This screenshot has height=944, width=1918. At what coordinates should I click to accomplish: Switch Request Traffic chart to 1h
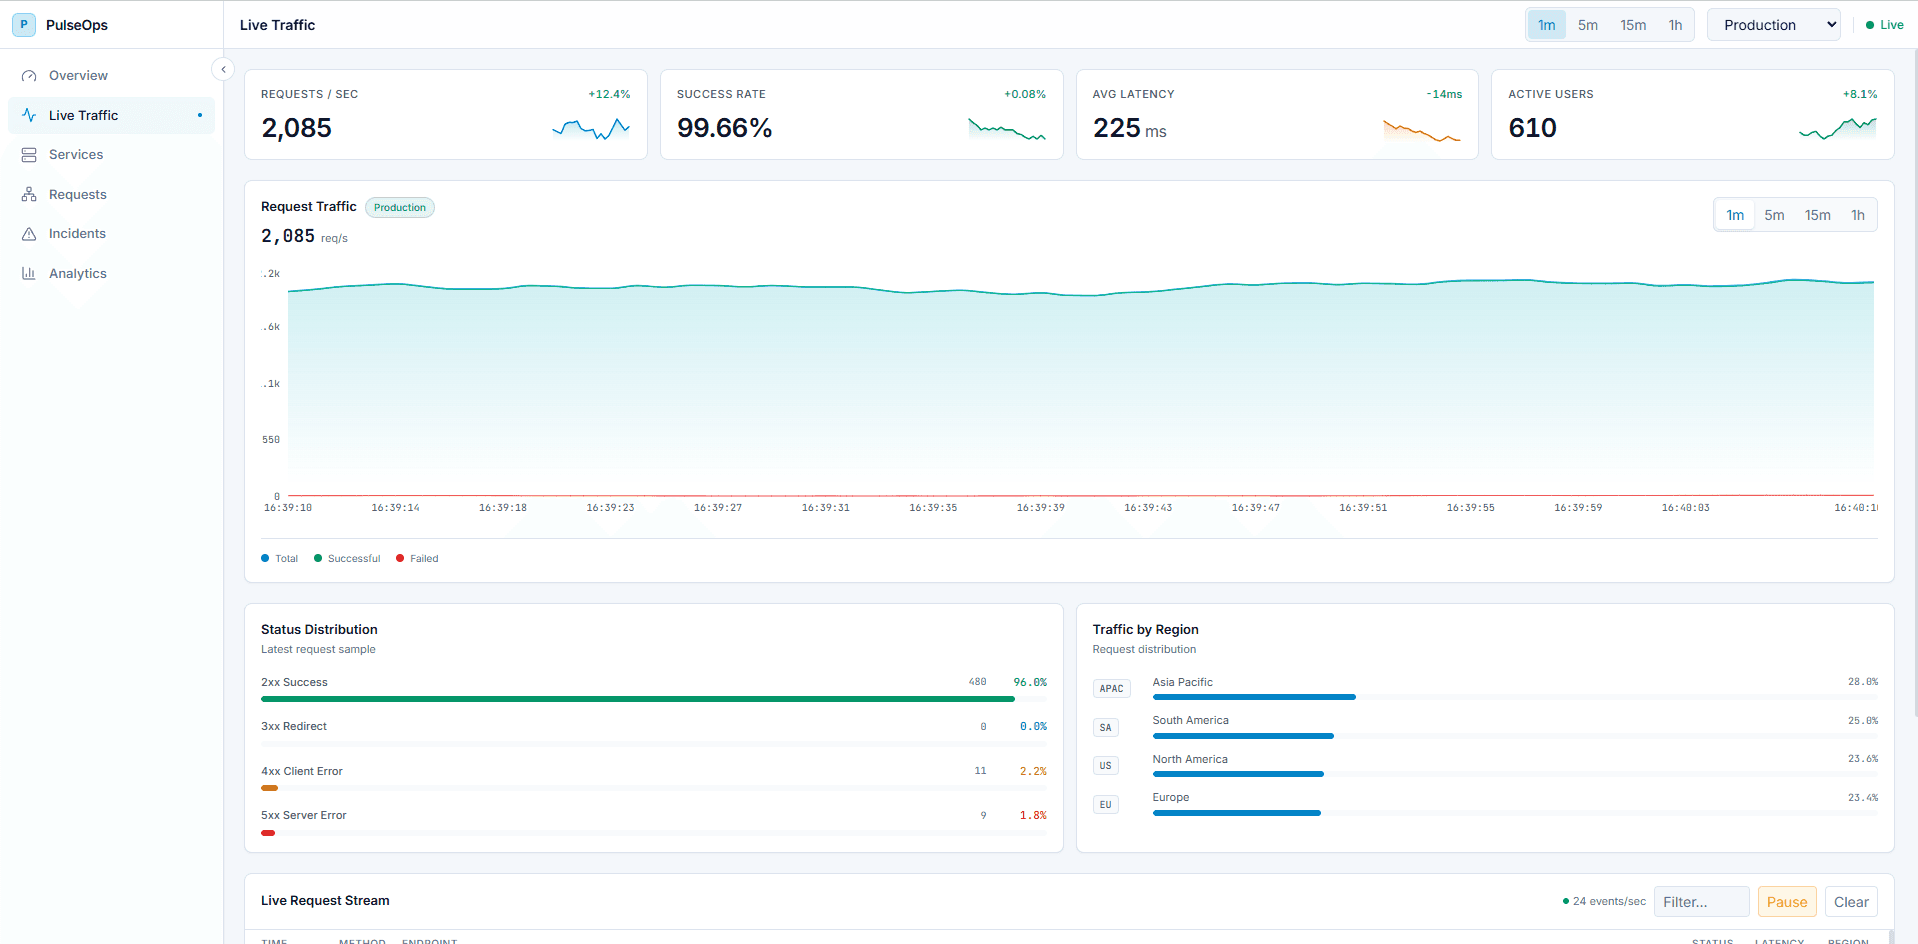tap(1857, 215)
